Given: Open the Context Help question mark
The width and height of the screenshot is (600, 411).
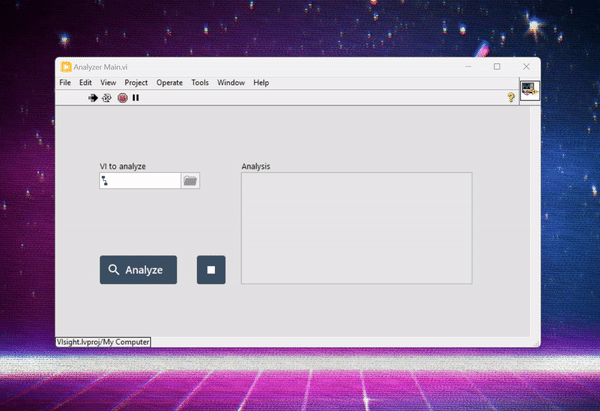Looking at the screenshot, I should (x=511, y=97).
